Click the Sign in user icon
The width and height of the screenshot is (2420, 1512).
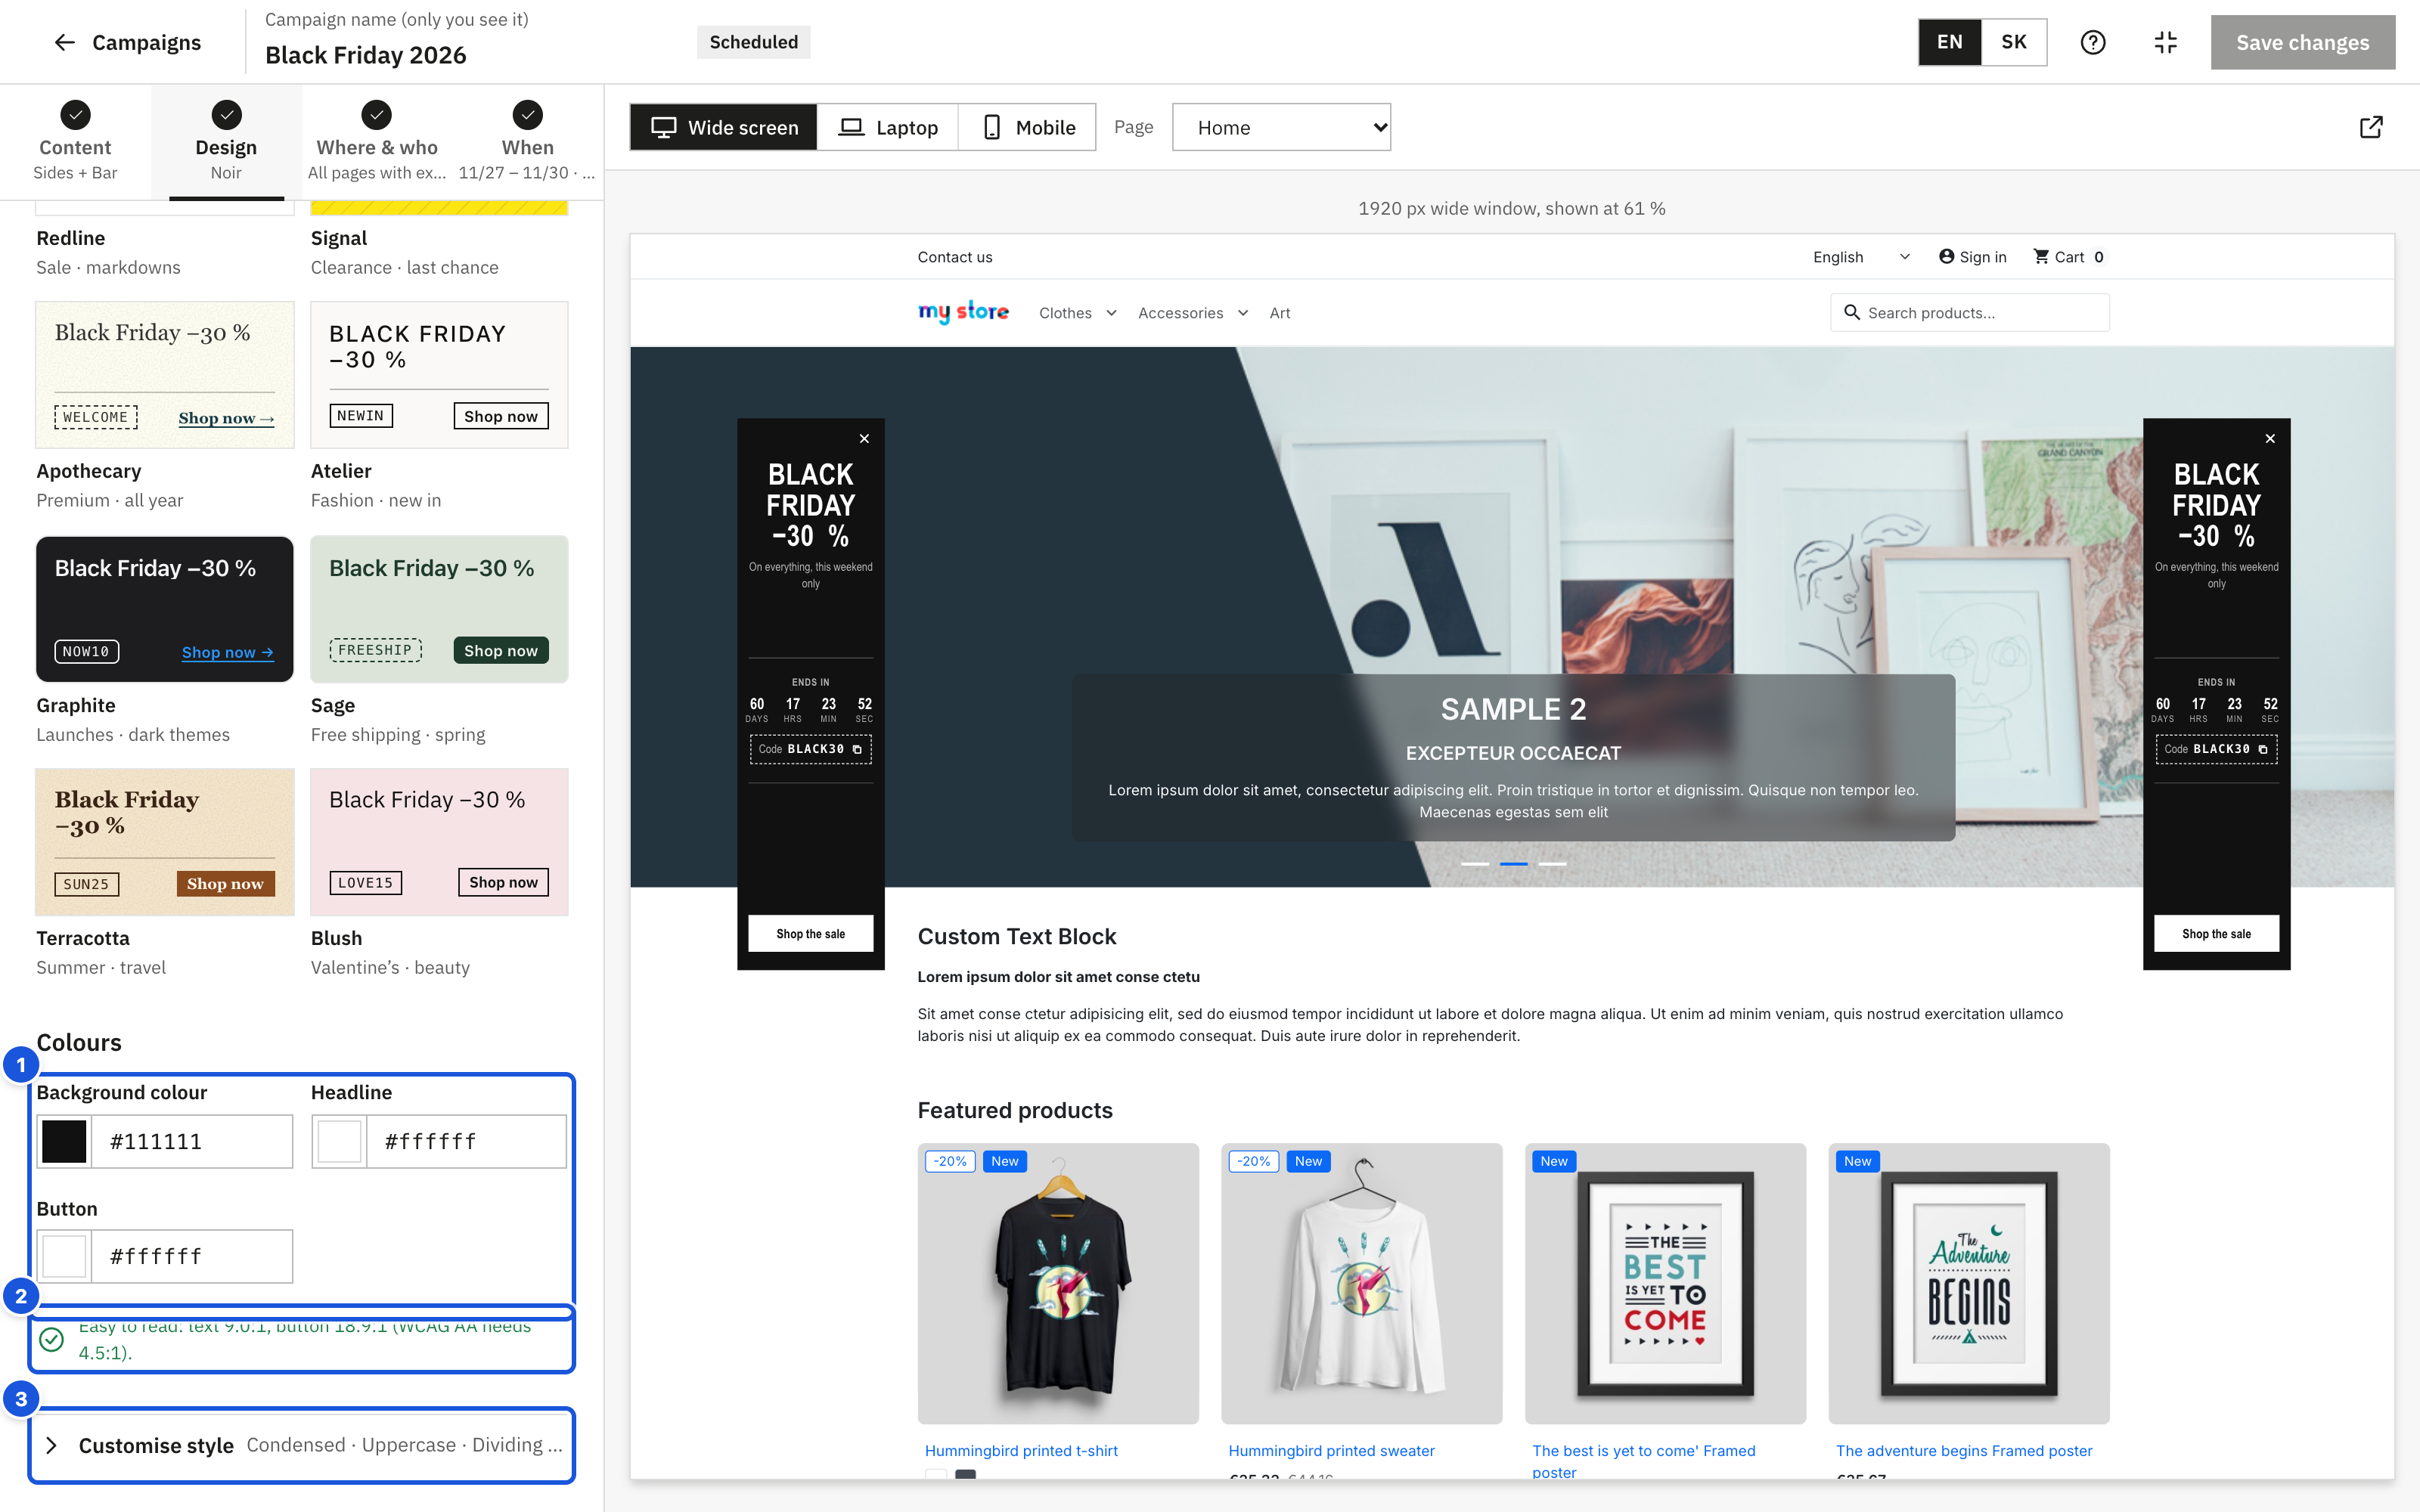tap(1946, 256)
